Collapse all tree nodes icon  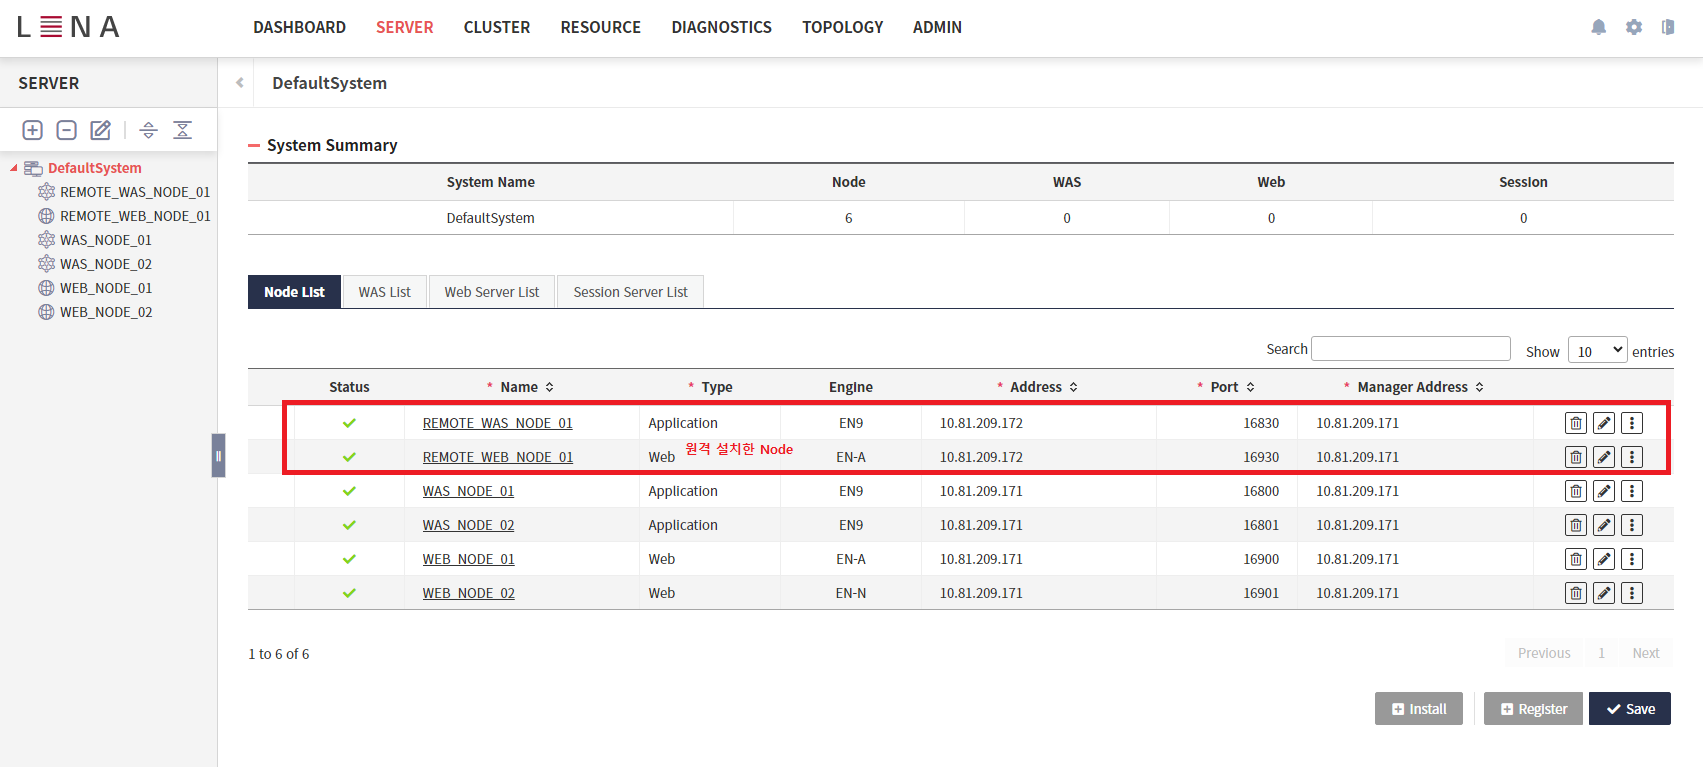coord(182,130)
